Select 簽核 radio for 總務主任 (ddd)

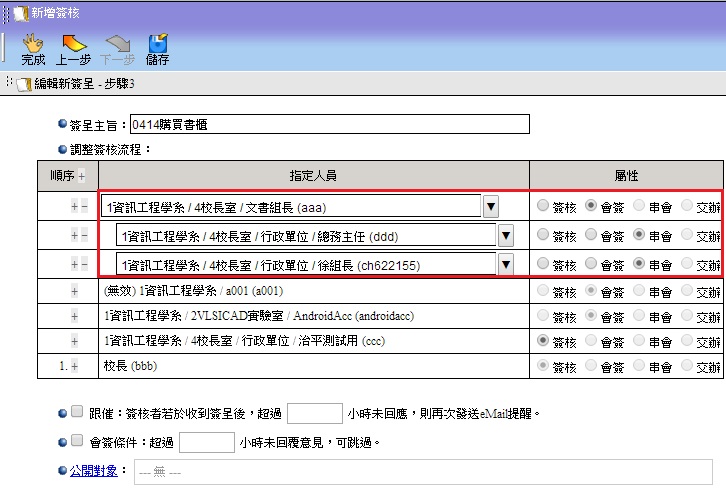click(543, 234)
